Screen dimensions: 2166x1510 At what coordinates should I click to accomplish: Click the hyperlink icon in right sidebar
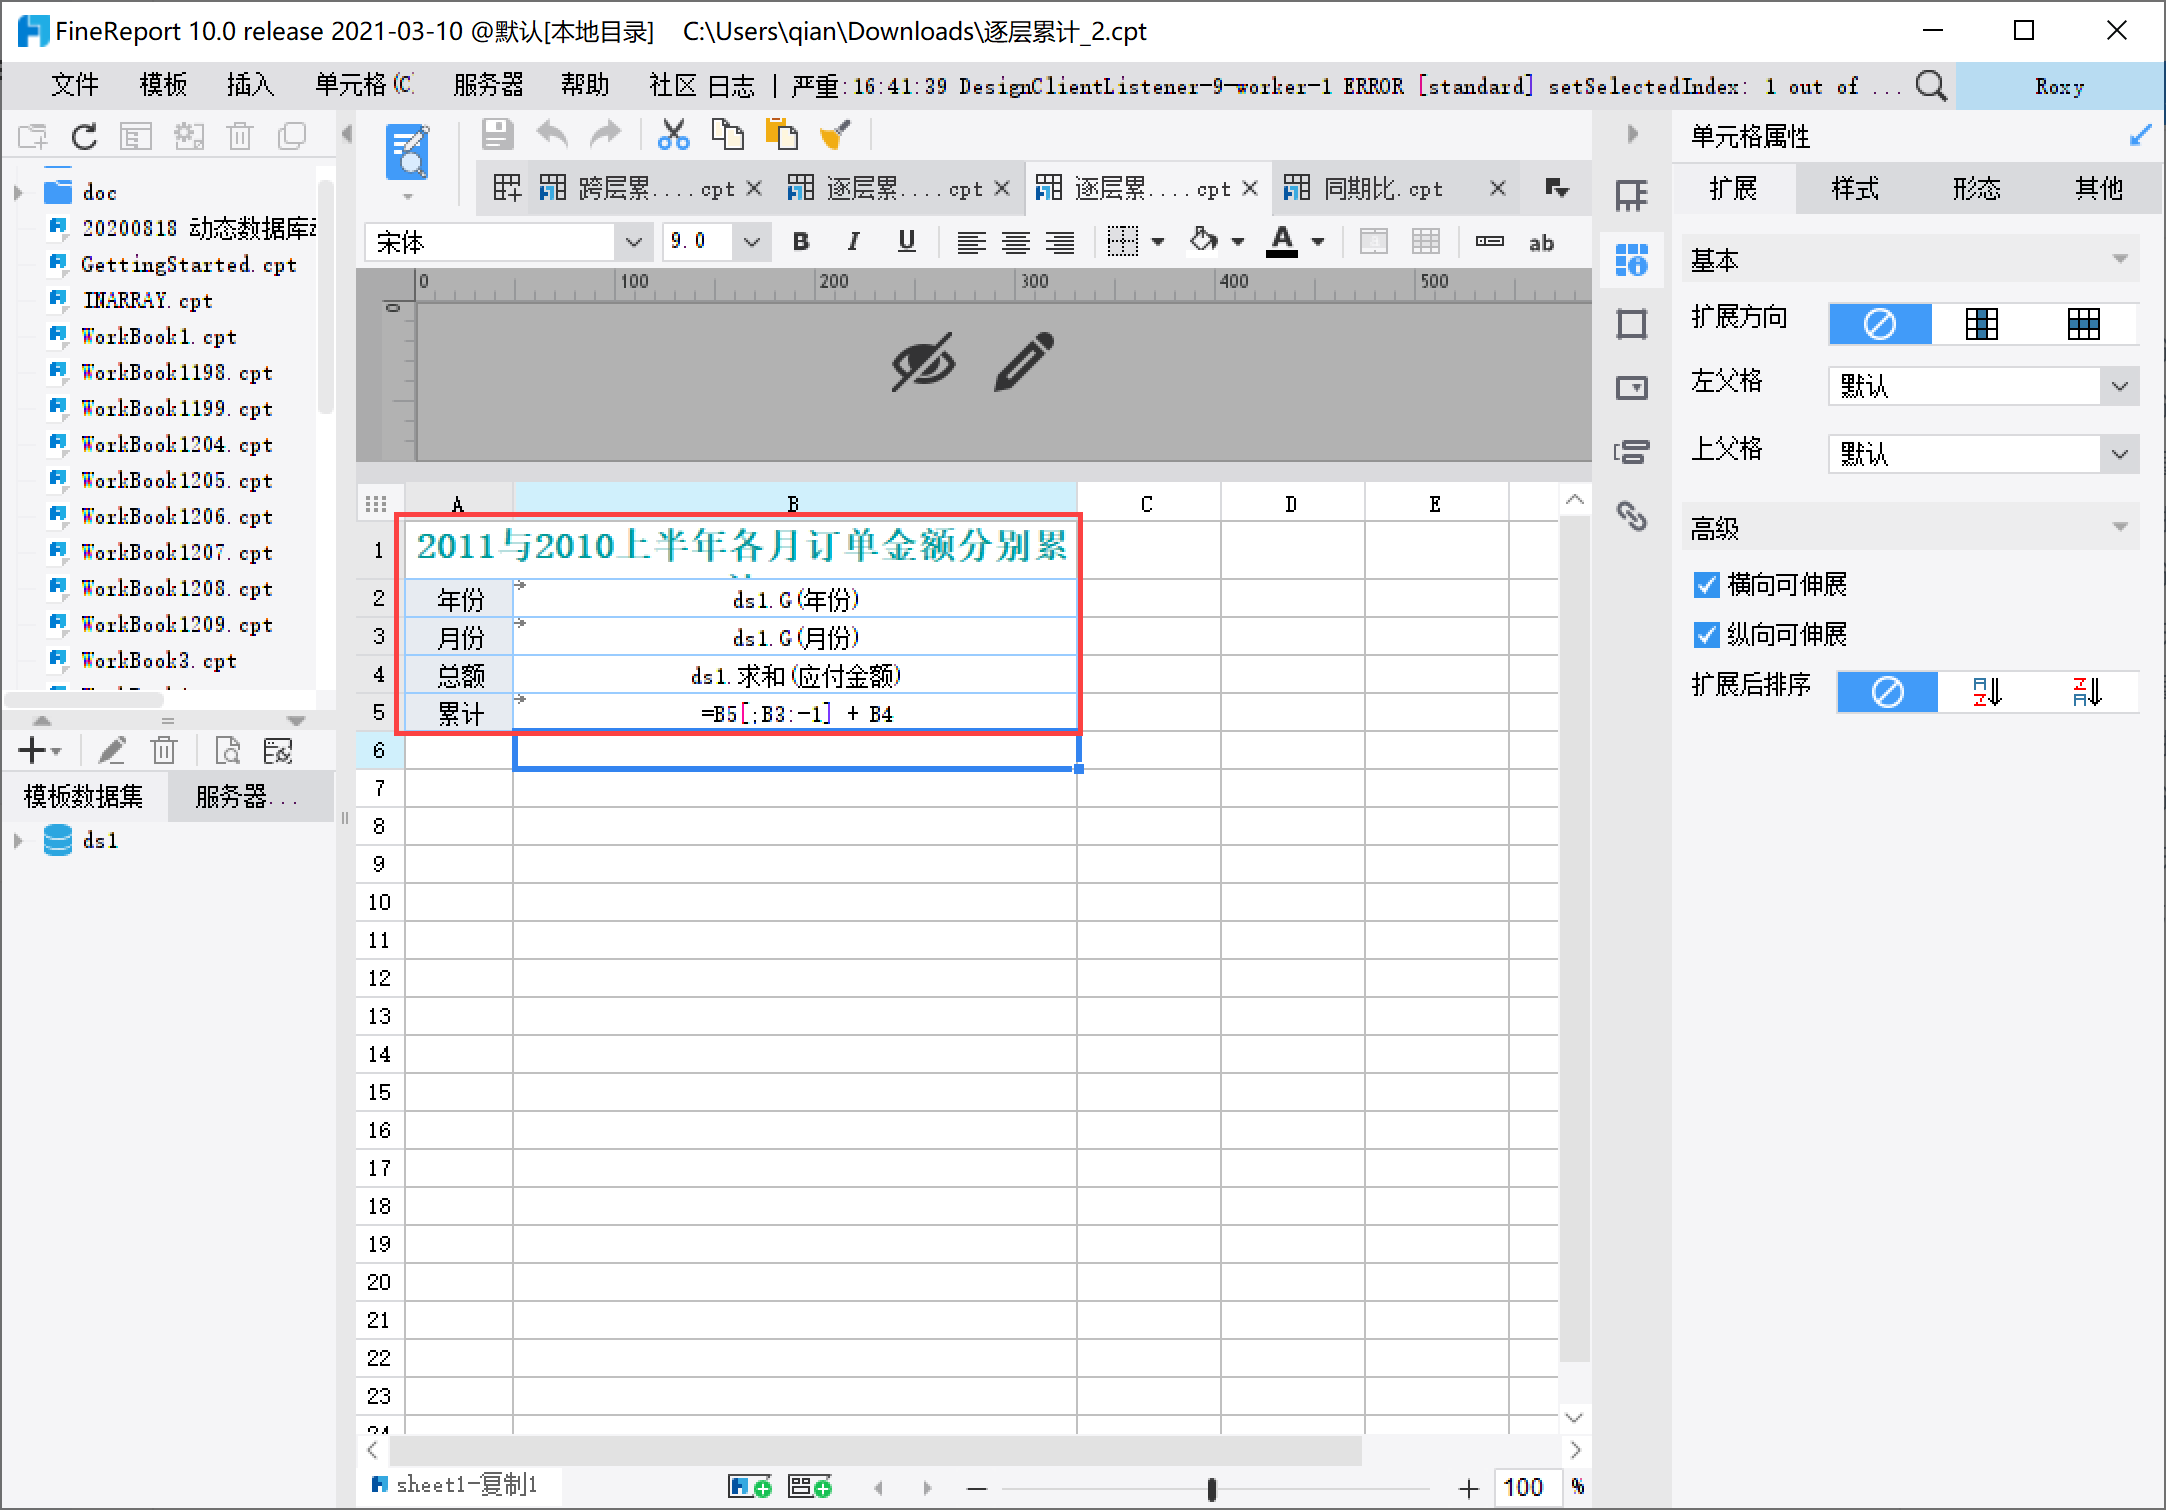[1631, 516]
